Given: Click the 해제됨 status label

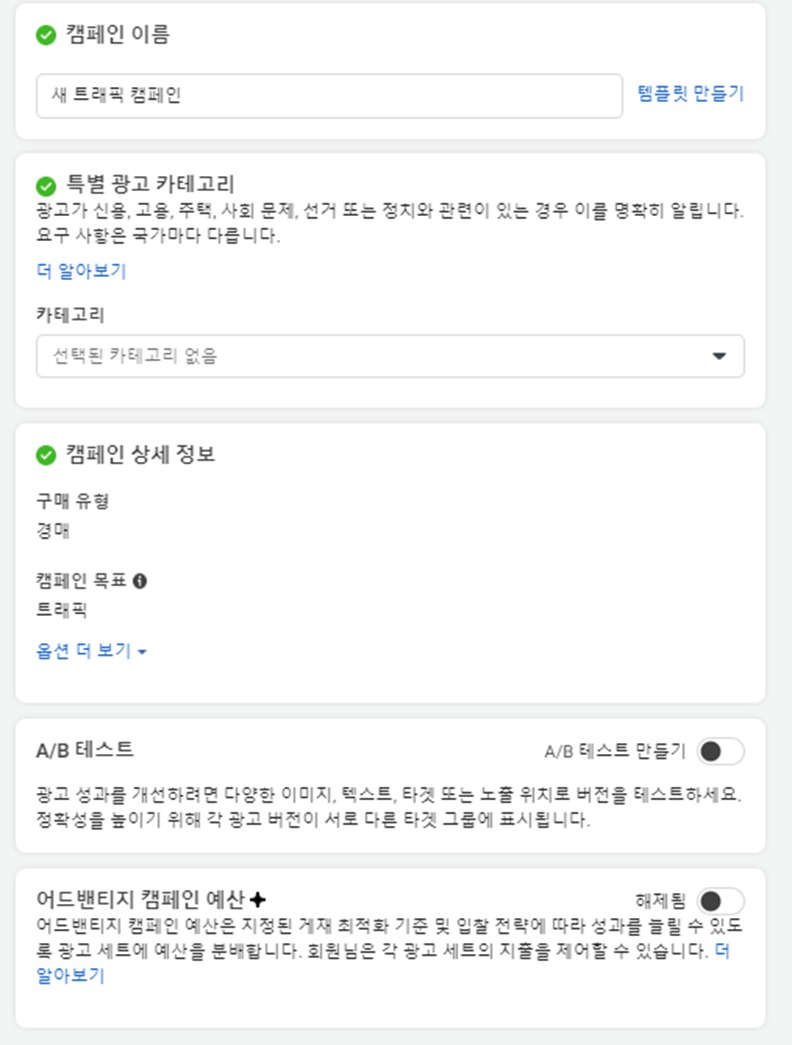Looking at the screenshot, I should point(661,902).
